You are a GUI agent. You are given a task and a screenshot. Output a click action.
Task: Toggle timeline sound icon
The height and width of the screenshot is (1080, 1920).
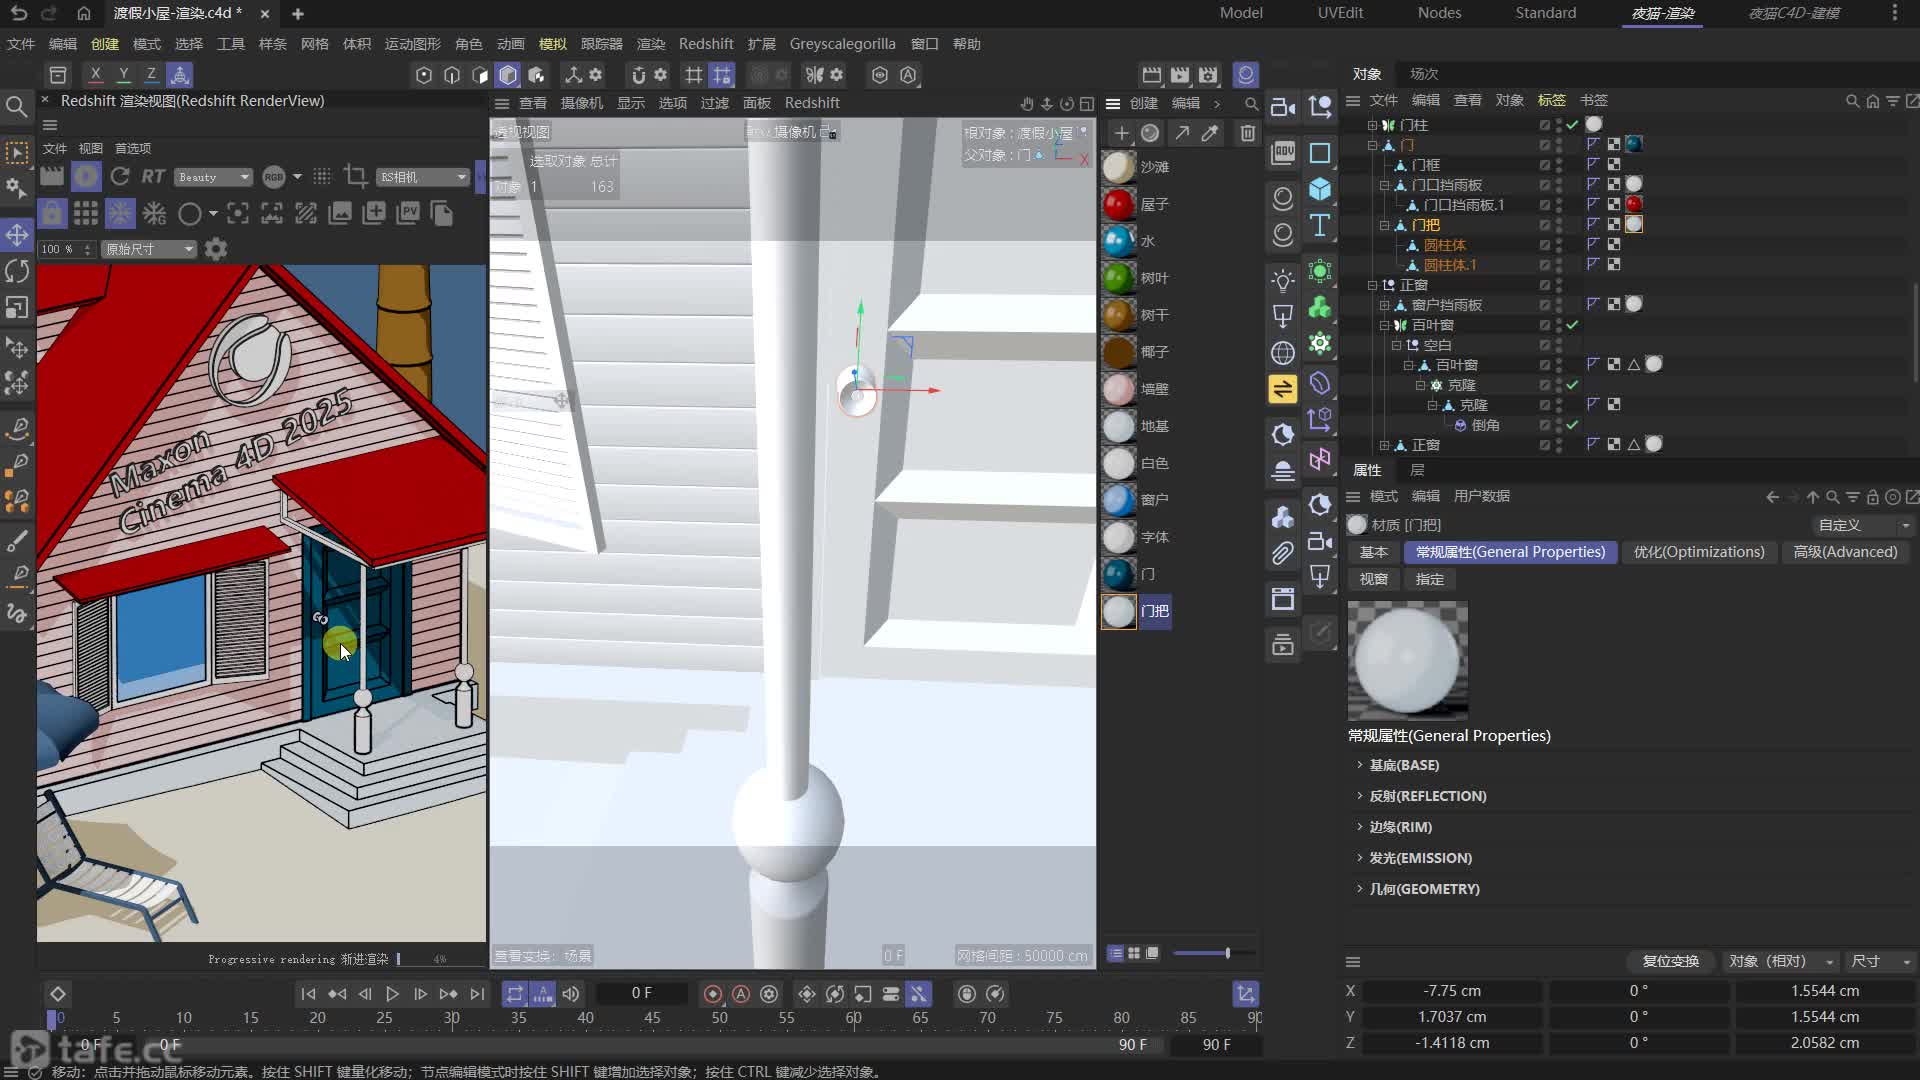tap(571, 993)
